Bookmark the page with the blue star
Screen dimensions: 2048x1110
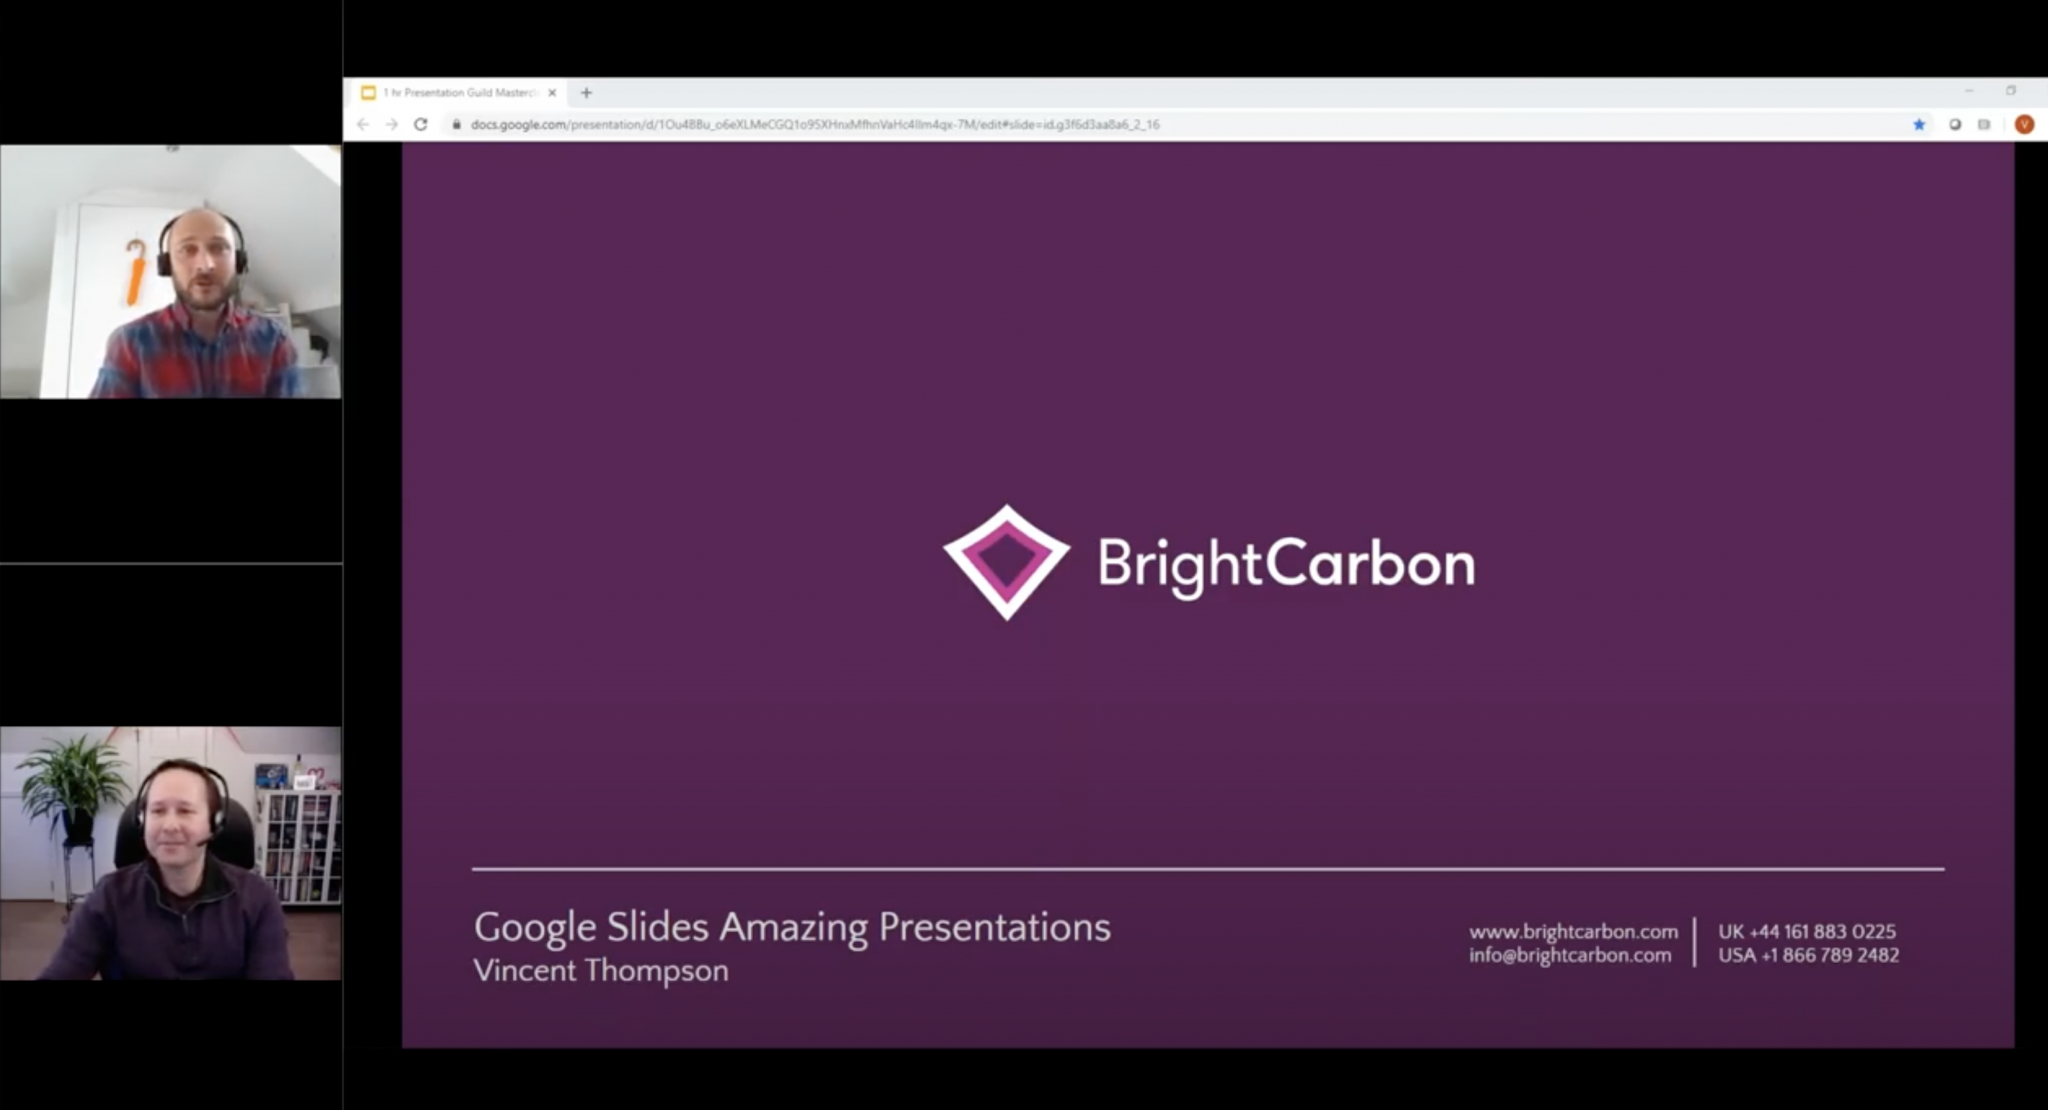click(1919, 125)
